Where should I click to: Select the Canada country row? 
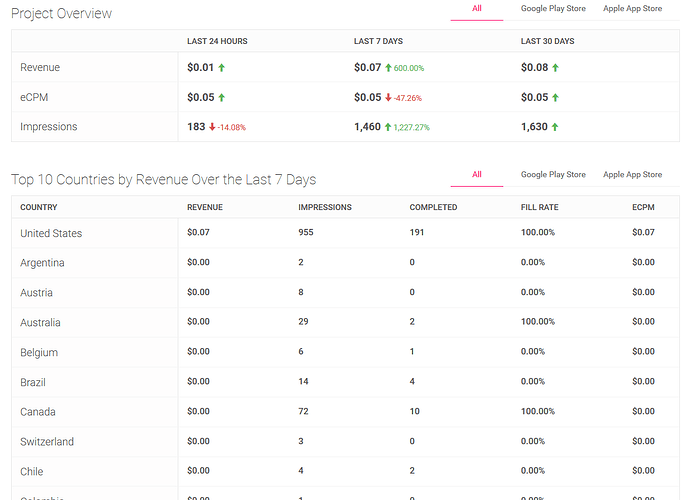click(x=38, y=412)
